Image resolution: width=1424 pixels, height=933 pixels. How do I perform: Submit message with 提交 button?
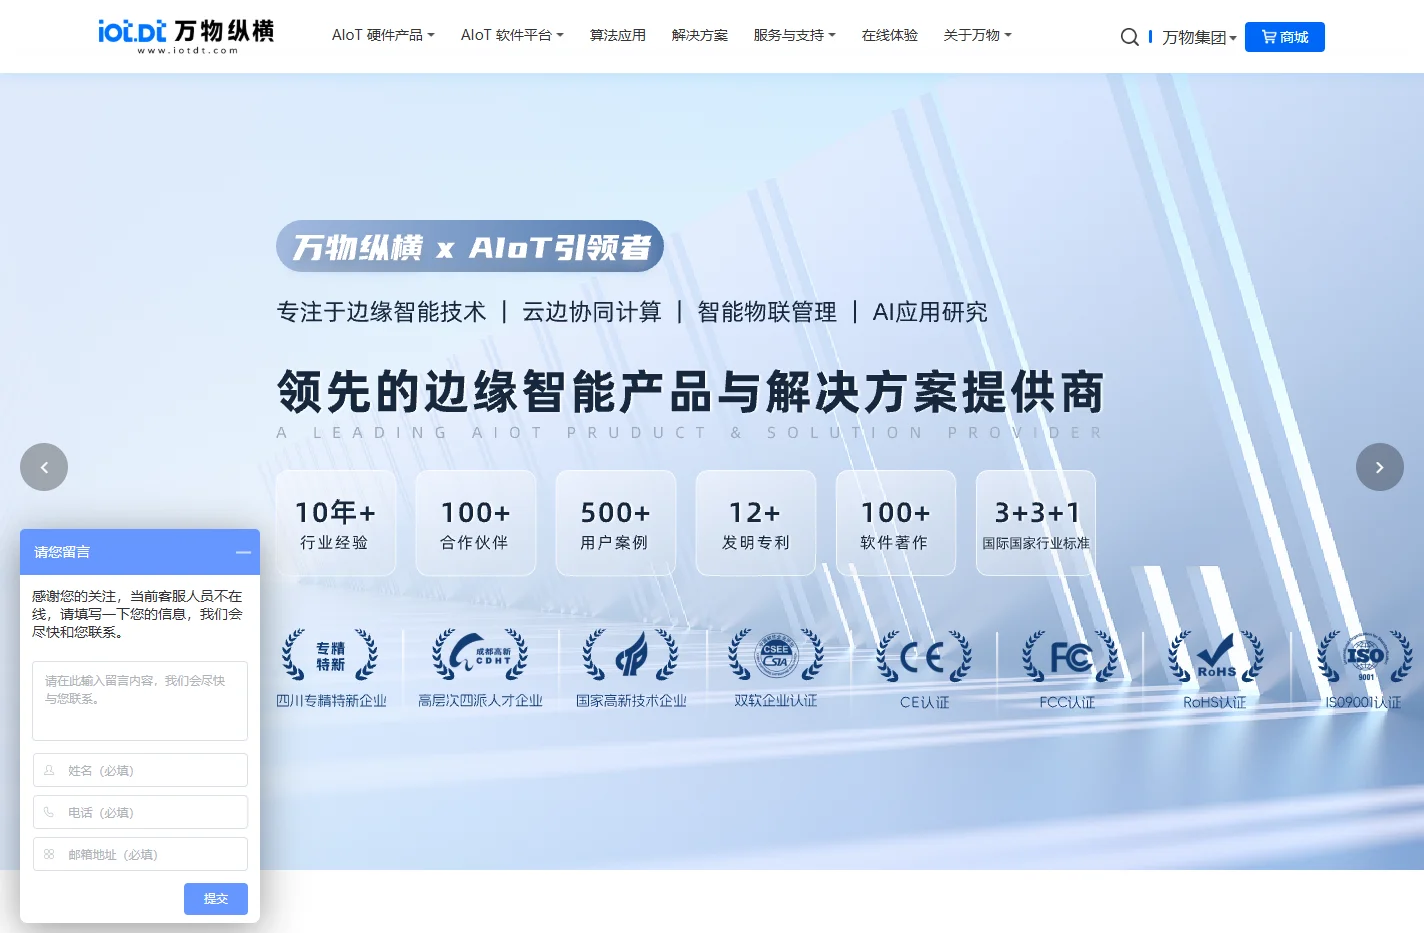[216, 899]
